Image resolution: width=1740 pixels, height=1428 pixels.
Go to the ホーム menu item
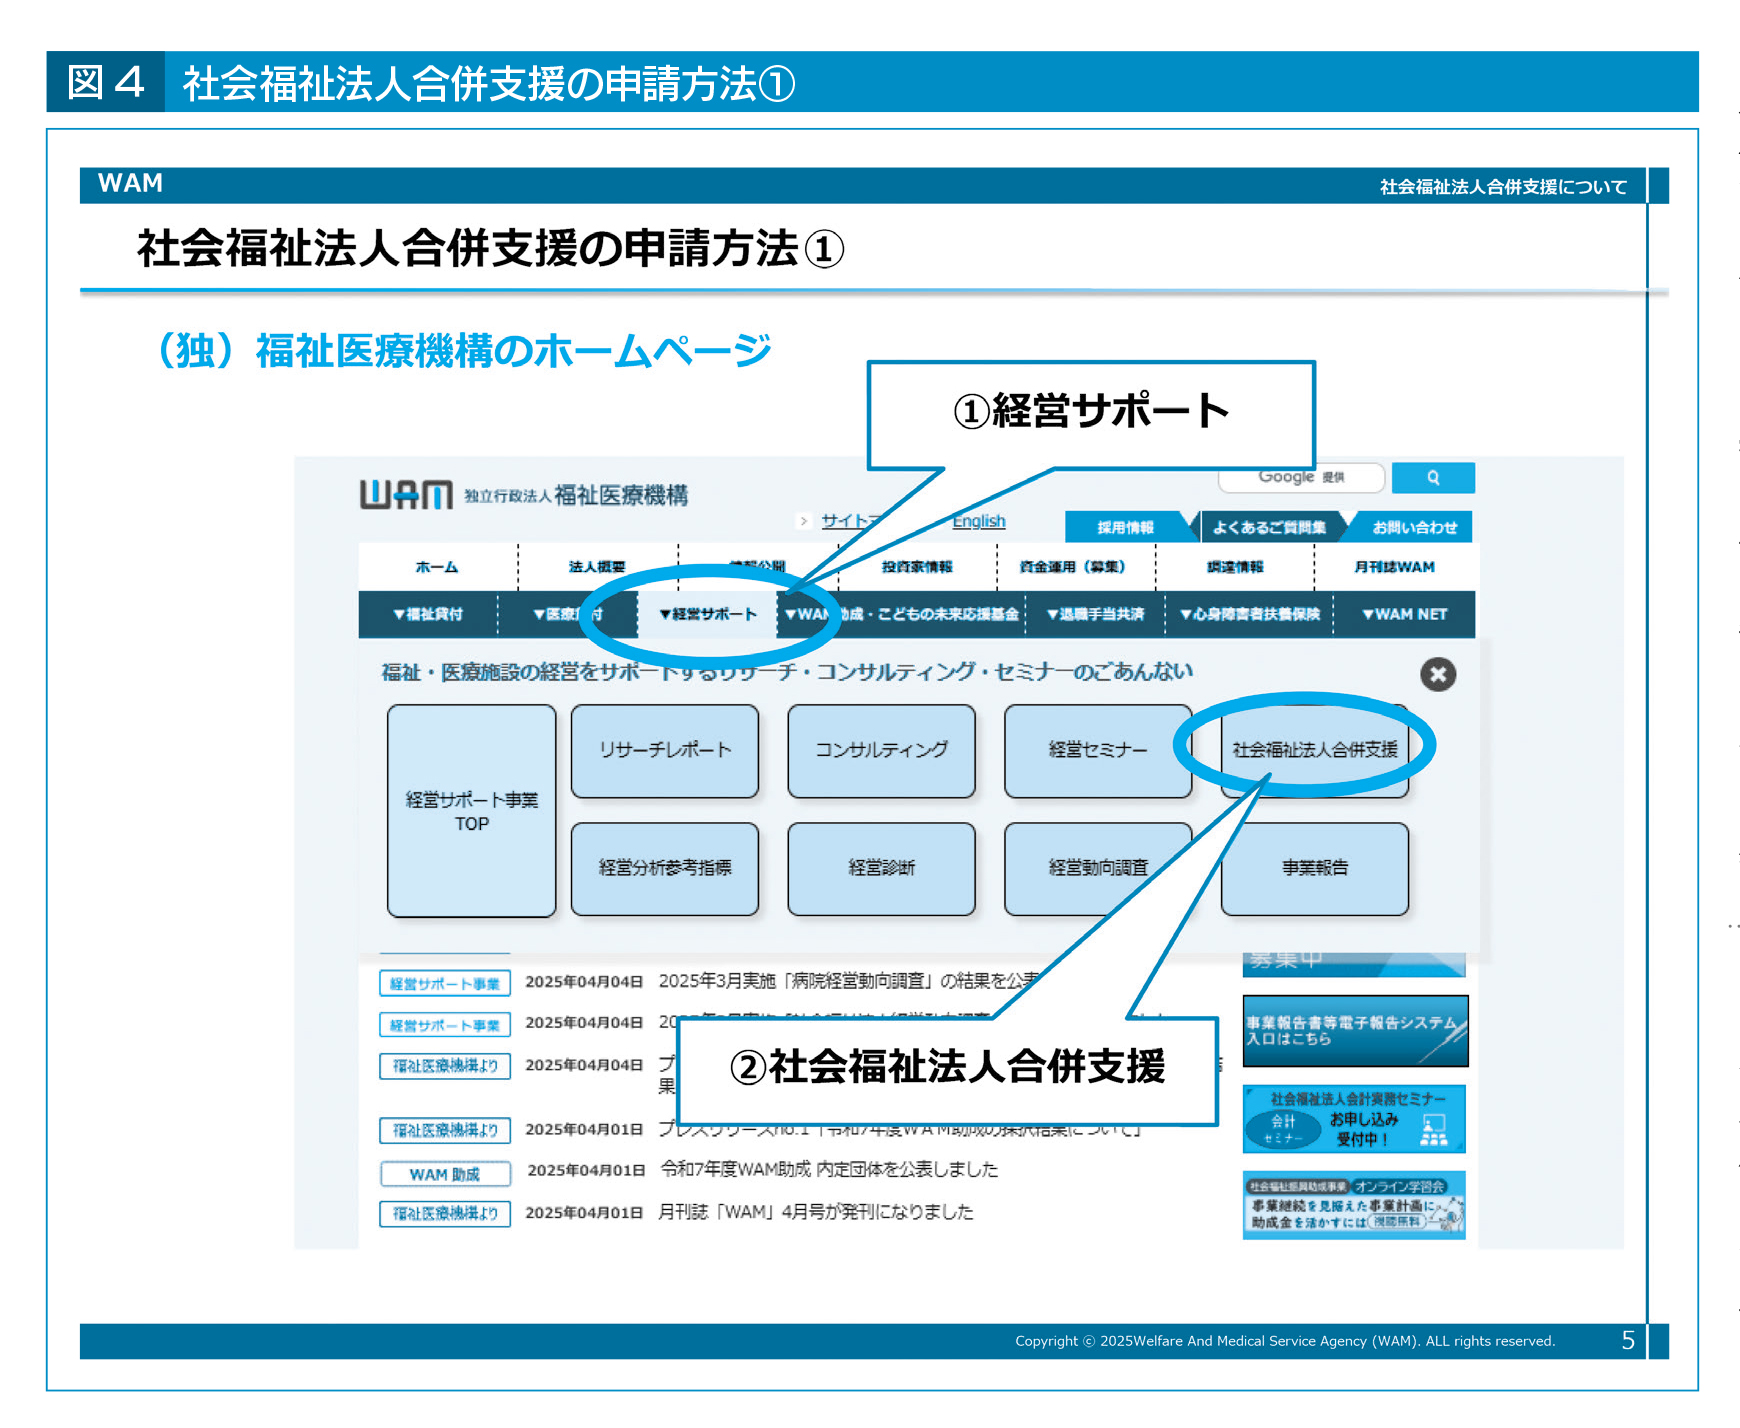click(437, 567)
